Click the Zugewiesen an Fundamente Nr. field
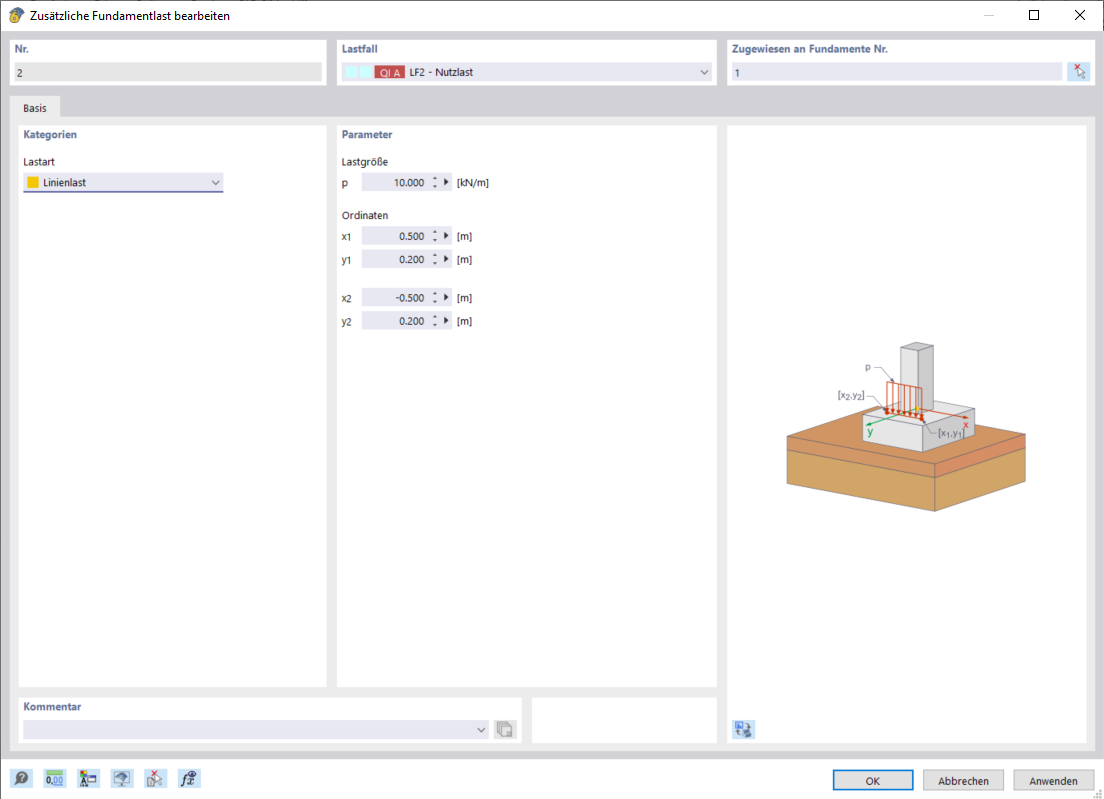This screenshot has height=799, width=1104. [896, 72]
